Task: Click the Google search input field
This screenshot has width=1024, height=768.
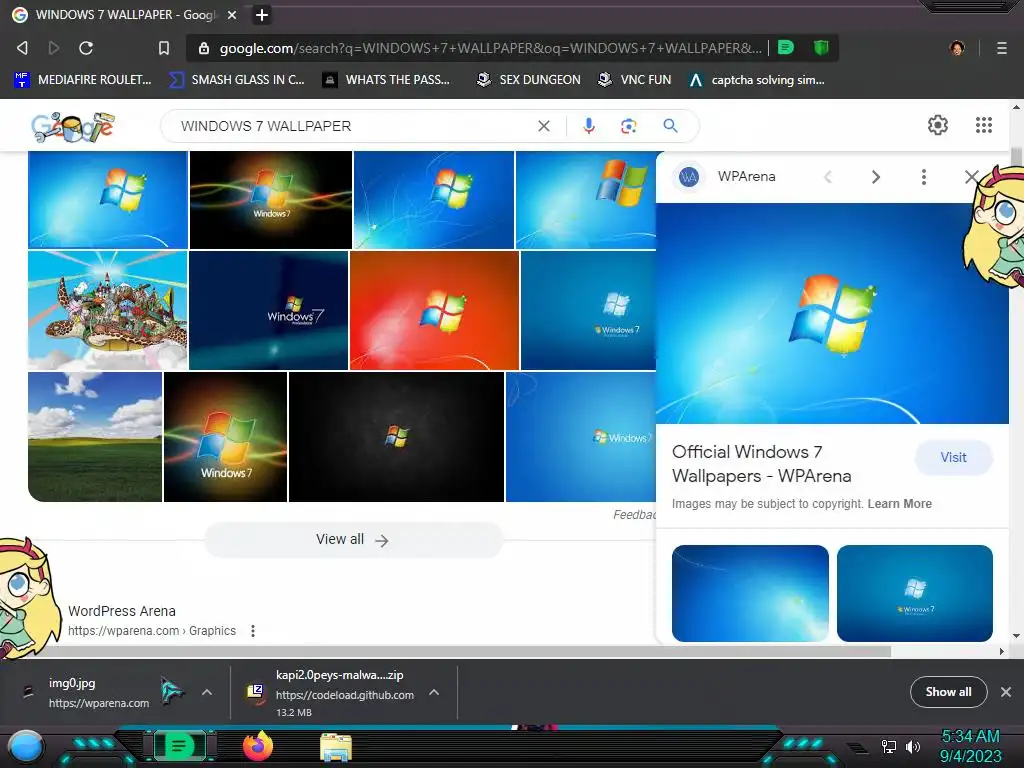Action: 353,126
